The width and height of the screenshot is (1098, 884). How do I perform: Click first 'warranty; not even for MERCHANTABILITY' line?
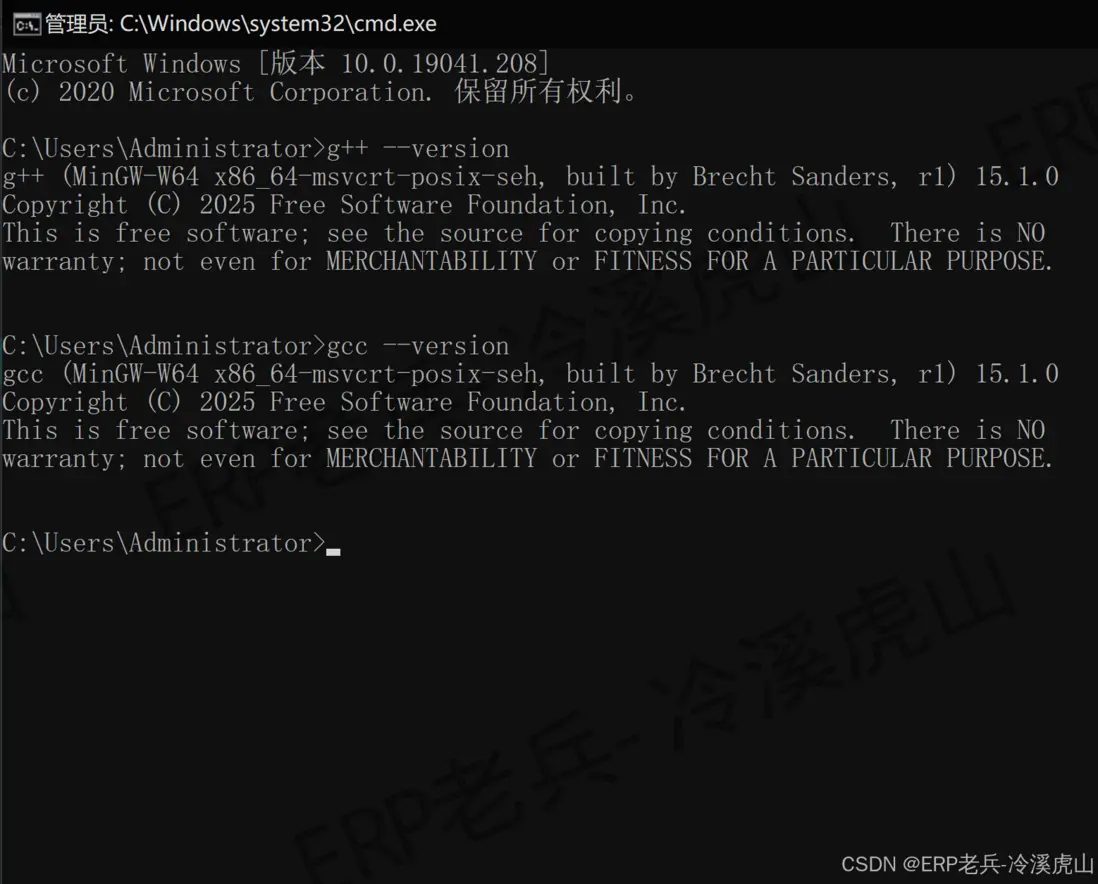pos(527,261)
